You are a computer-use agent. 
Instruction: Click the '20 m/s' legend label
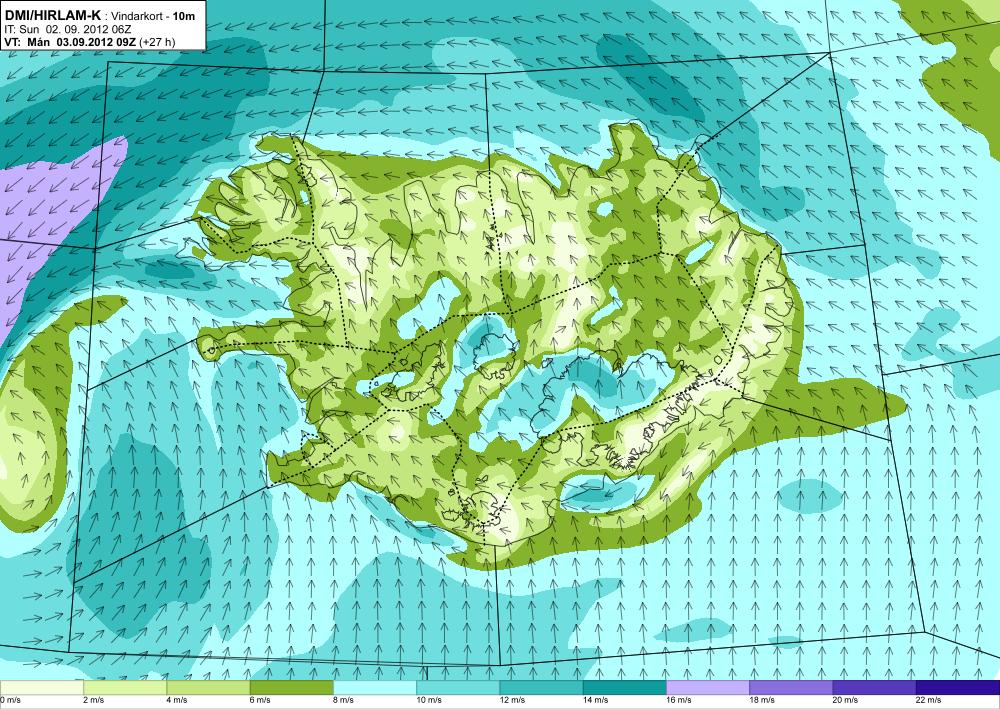pos(846,700)
